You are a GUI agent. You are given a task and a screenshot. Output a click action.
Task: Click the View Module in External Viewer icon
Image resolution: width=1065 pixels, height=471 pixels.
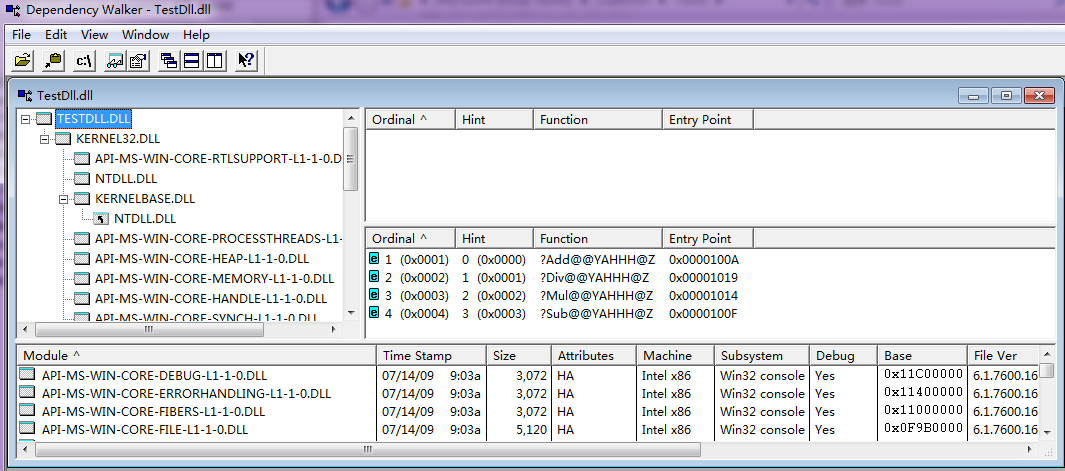[x=116, y=61]
